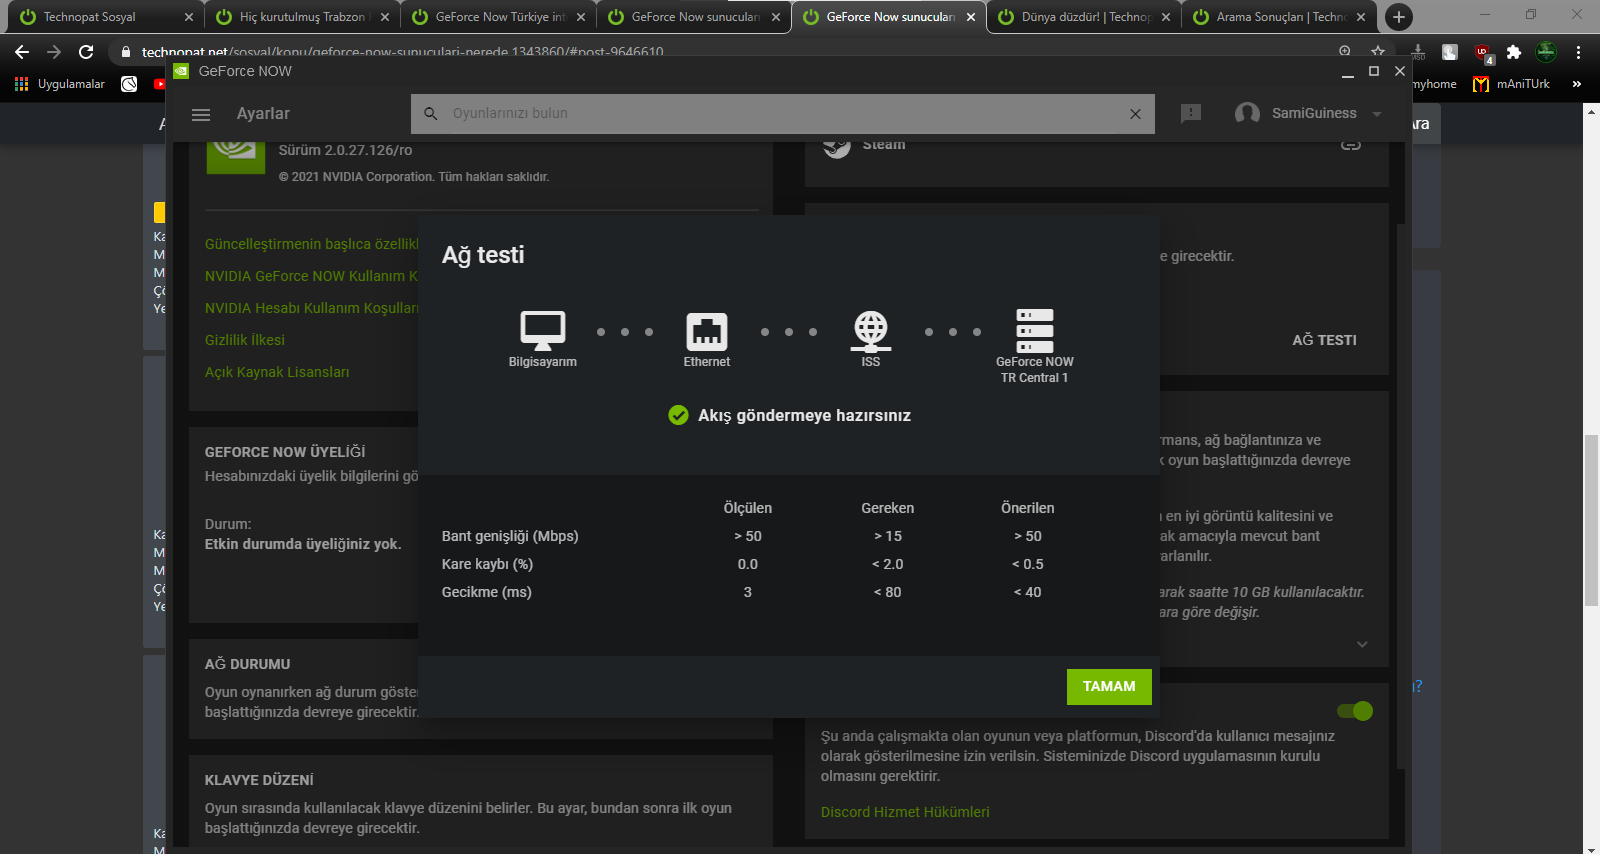Open the Gizlilik İlkesi link

pyautogui.click(x=245, y=340)
